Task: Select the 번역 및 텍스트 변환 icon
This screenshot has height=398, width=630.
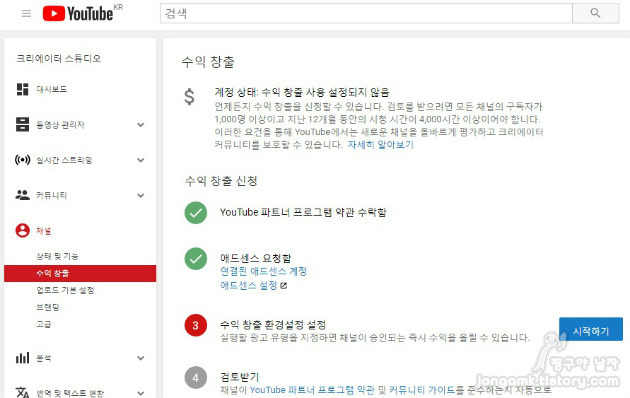Action: tap(22, 392)
